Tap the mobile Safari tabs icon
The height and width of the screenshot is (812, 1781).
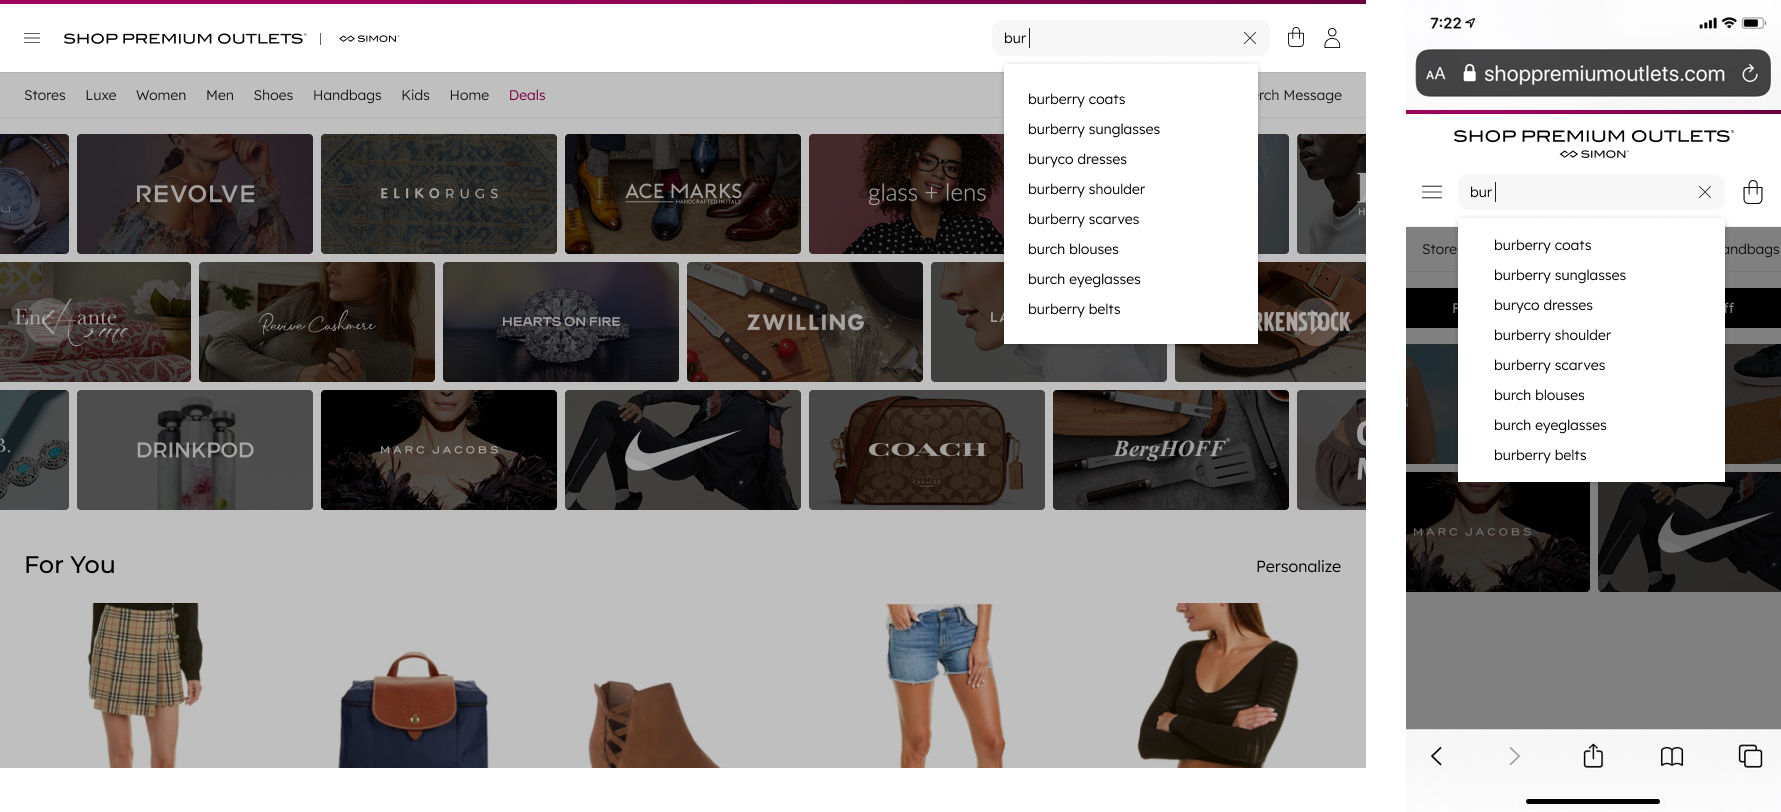[x=1750, y=756]
